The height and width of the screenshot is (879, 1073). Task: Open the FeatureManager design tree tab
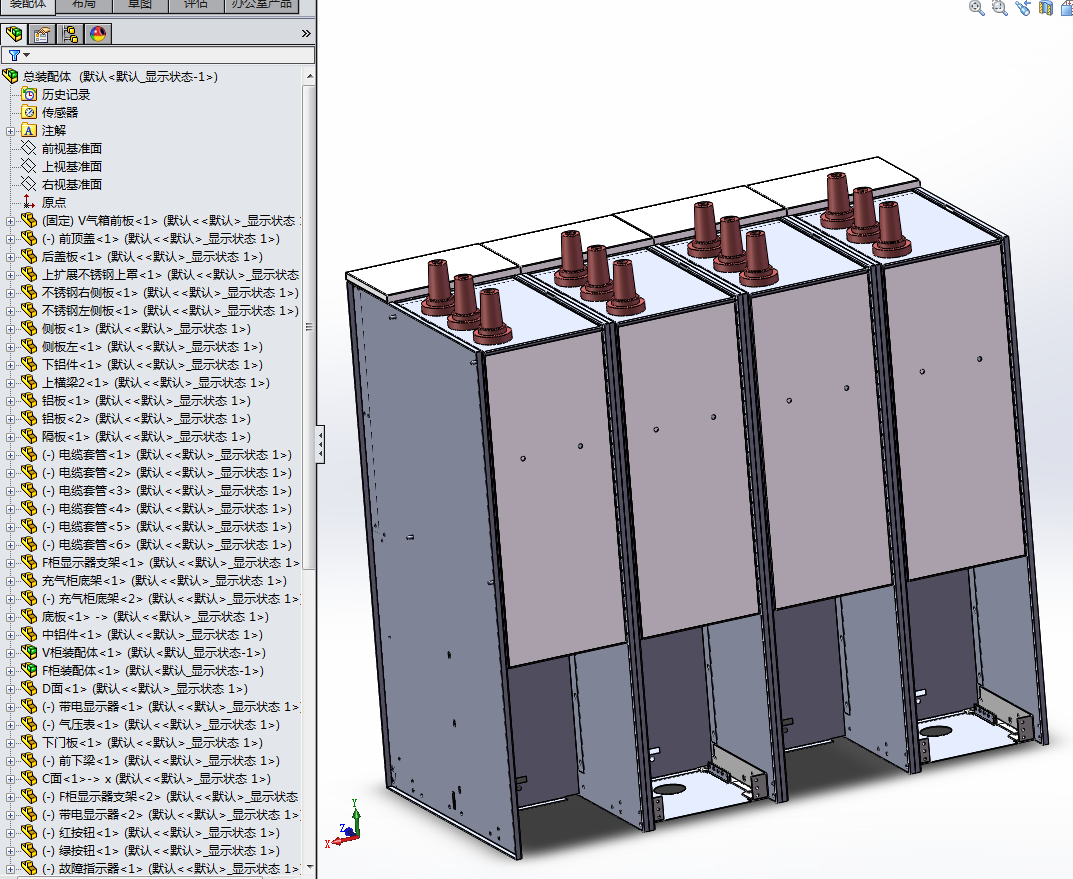tap(14, 34)
